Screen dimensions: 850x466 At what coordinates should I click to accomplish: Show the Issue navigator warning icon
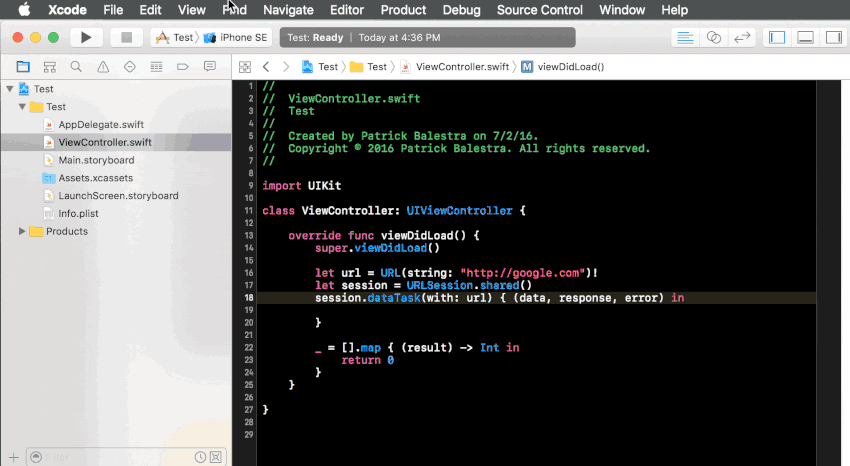pyautogui.click(x=103, y=67)
